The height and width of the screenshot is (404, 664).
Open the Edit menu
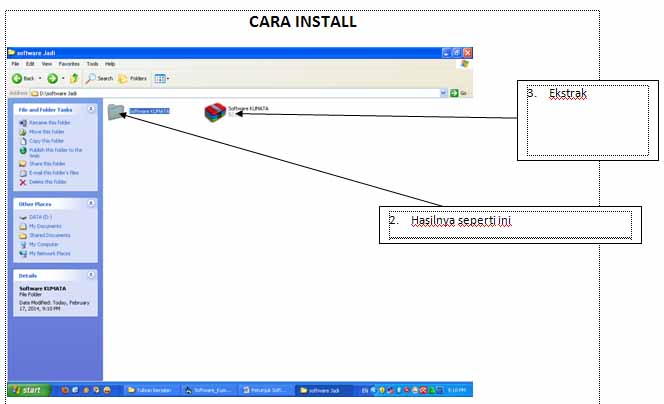[30, 64]
